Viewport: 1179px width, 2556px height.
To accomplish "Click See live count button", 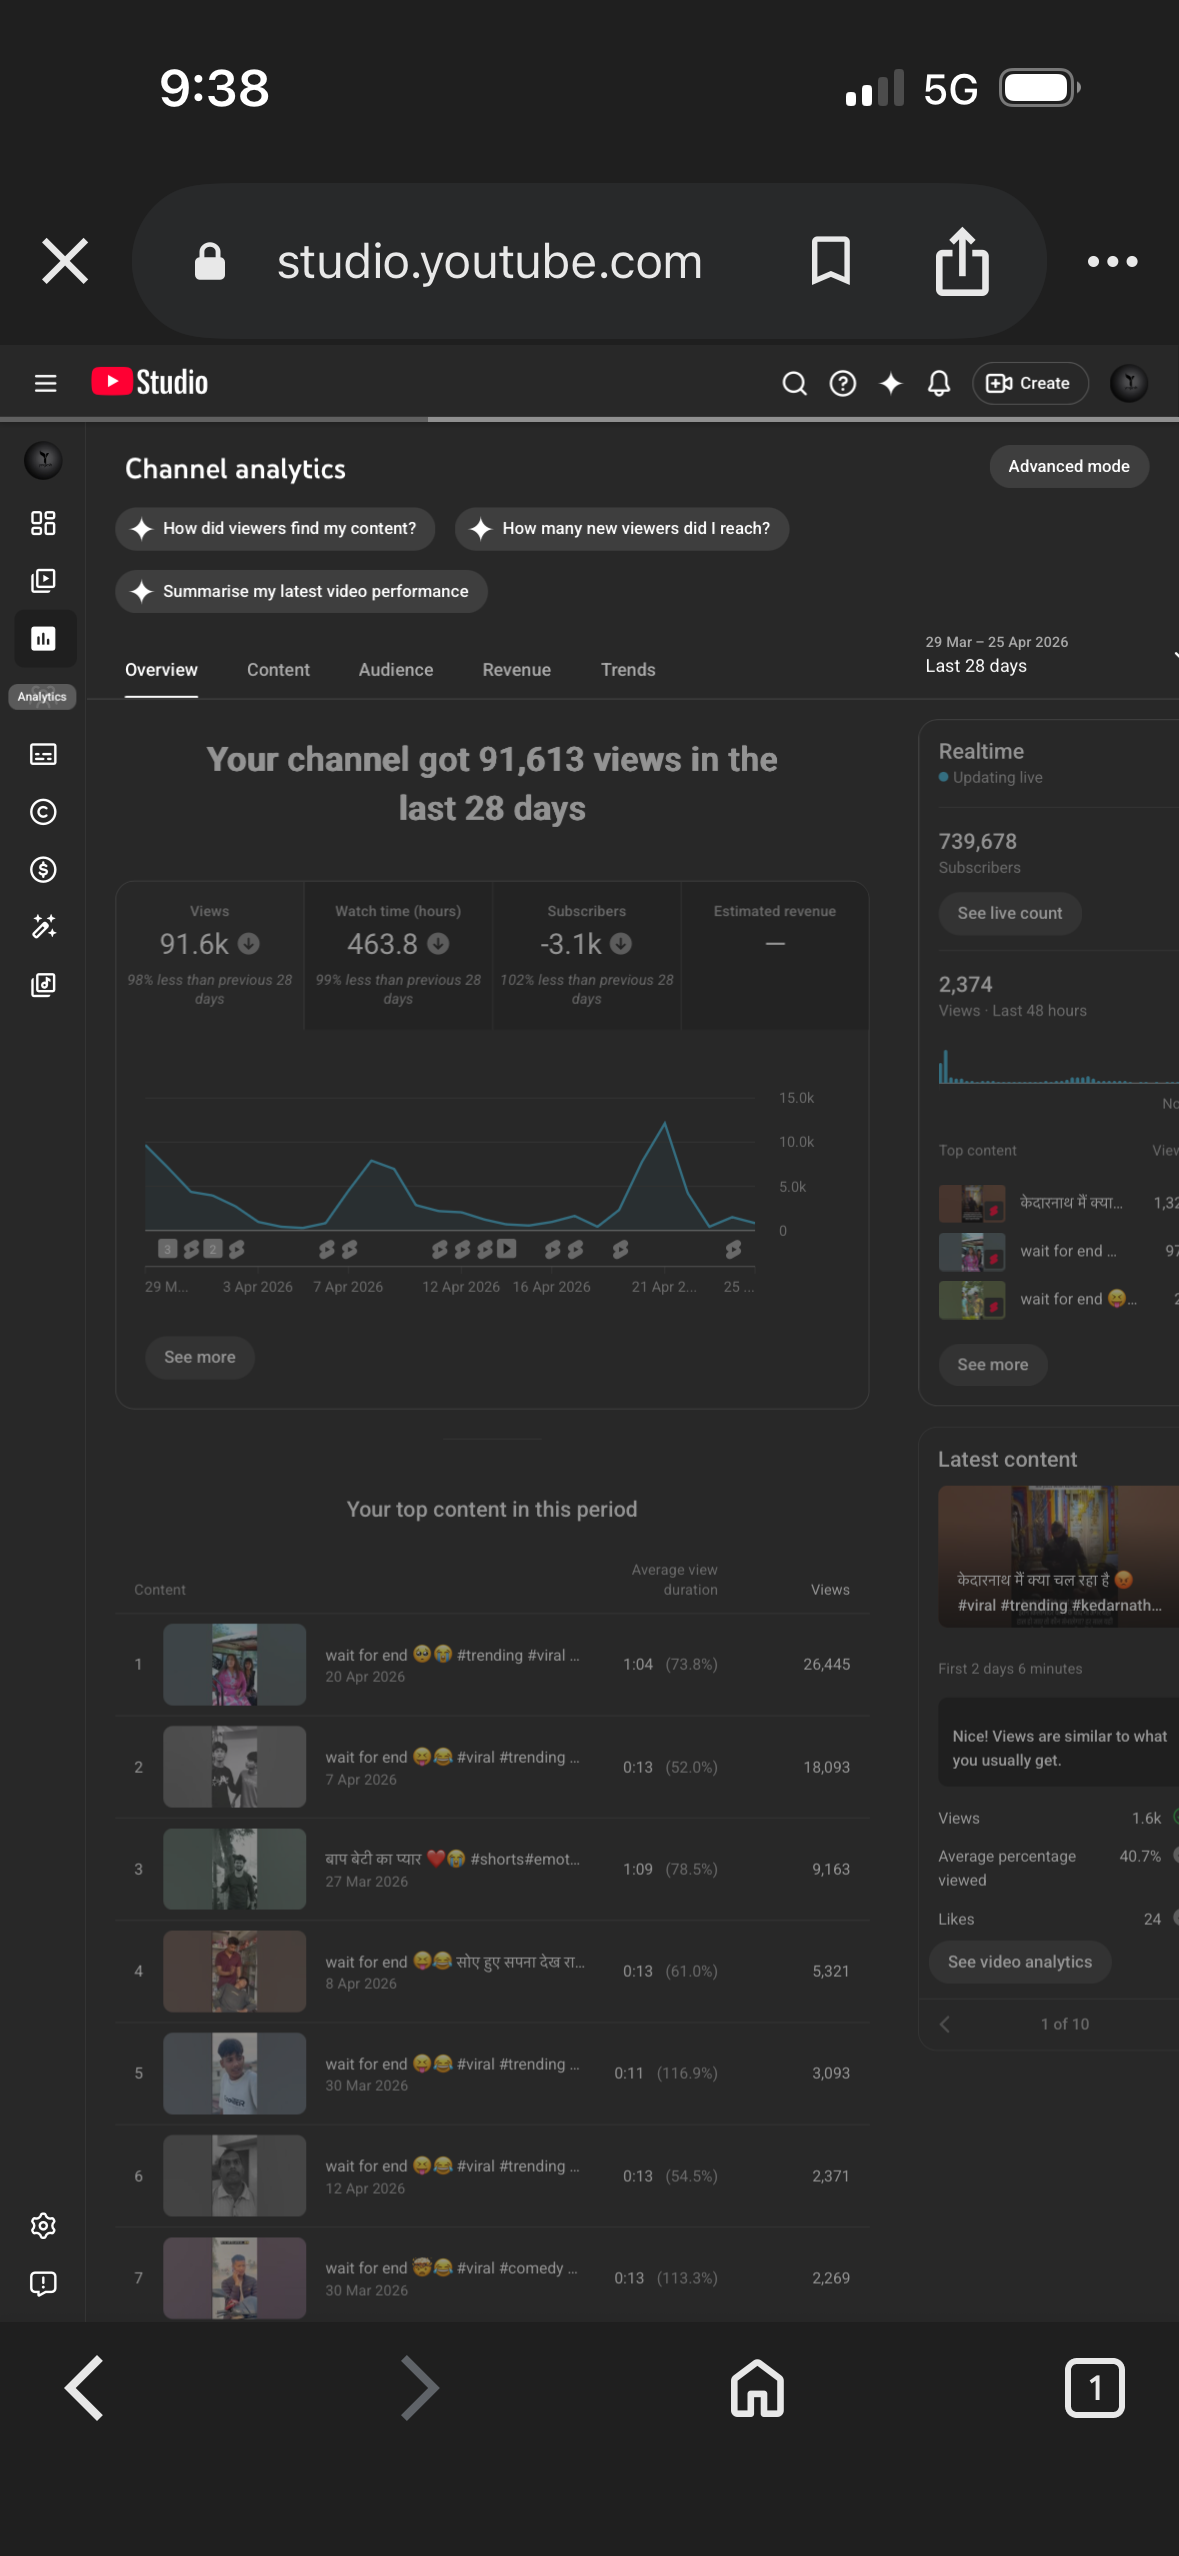I will (x=1009, y=913).
